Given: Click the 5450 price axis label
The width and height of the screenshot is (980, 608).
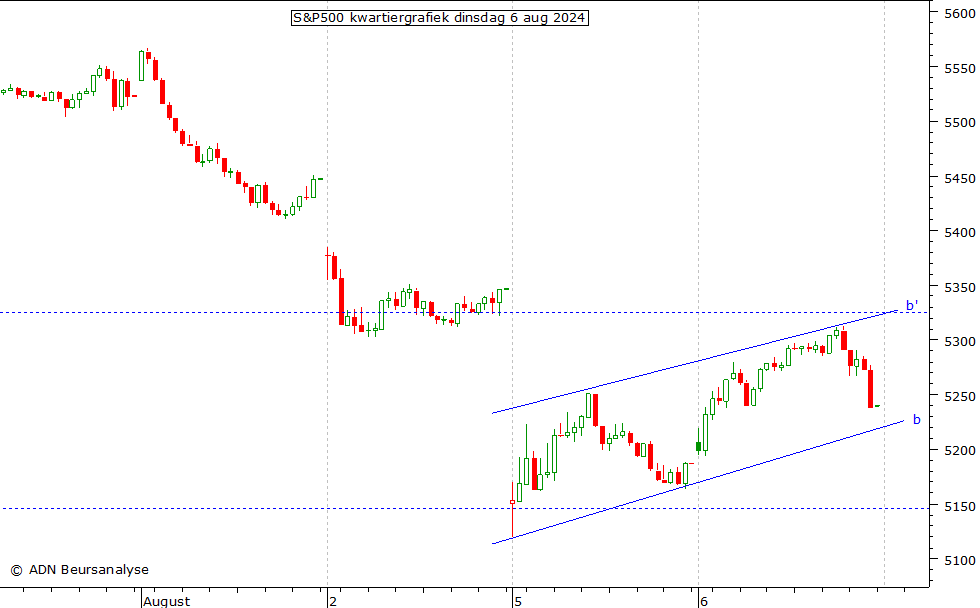Looking at the screenshot, I should click(960, 178).
